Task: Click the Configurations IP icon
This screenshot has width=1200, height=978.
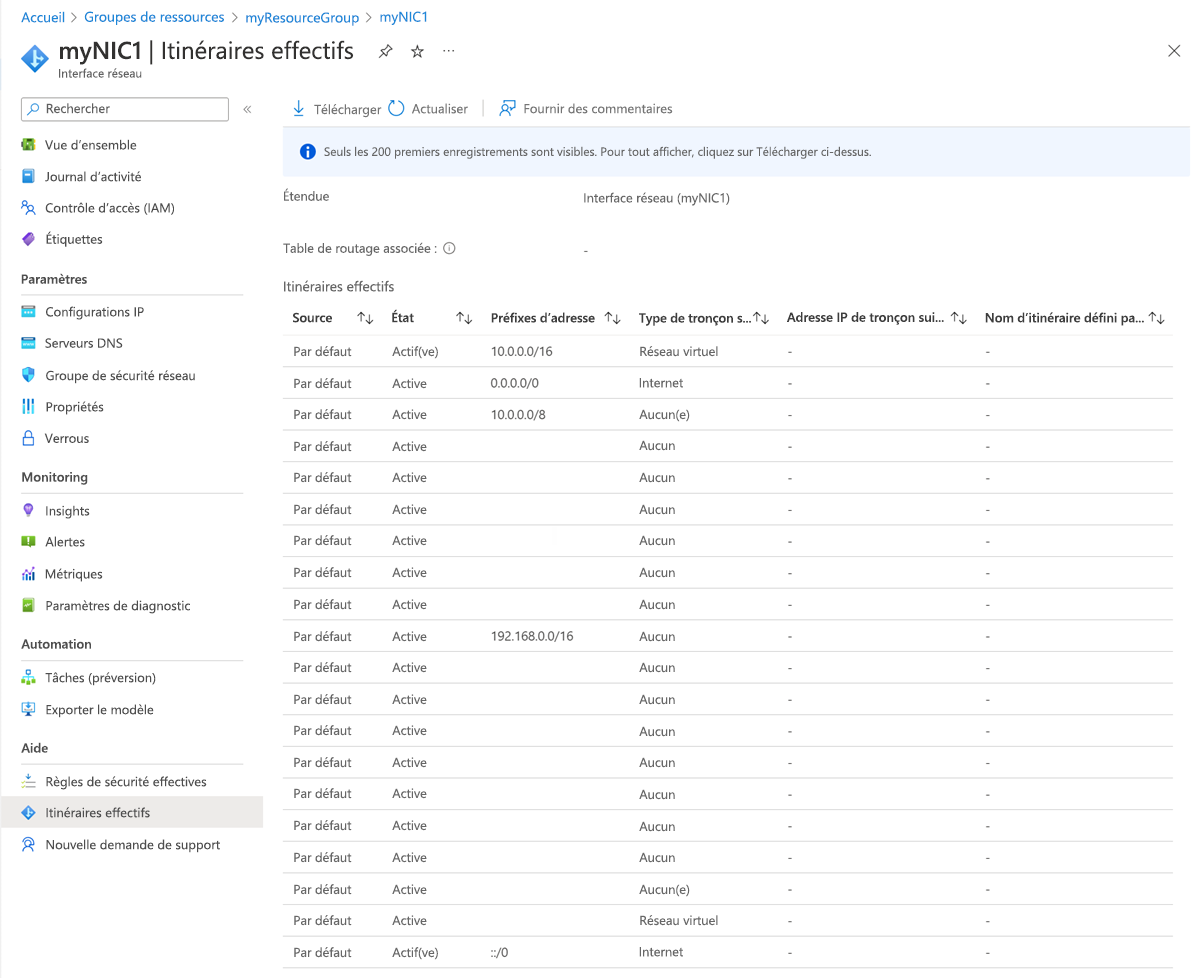Action: pos(28,312)
